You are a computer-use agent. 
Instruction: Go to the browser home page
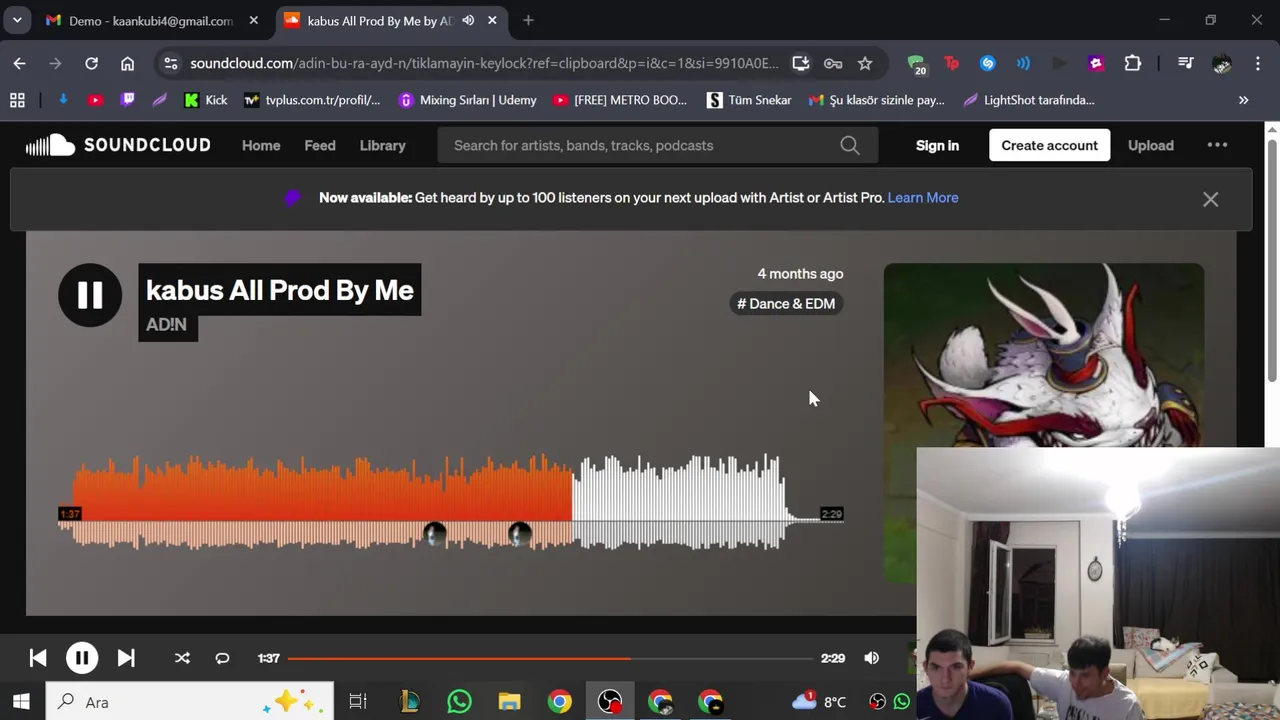tap(127, 63)
